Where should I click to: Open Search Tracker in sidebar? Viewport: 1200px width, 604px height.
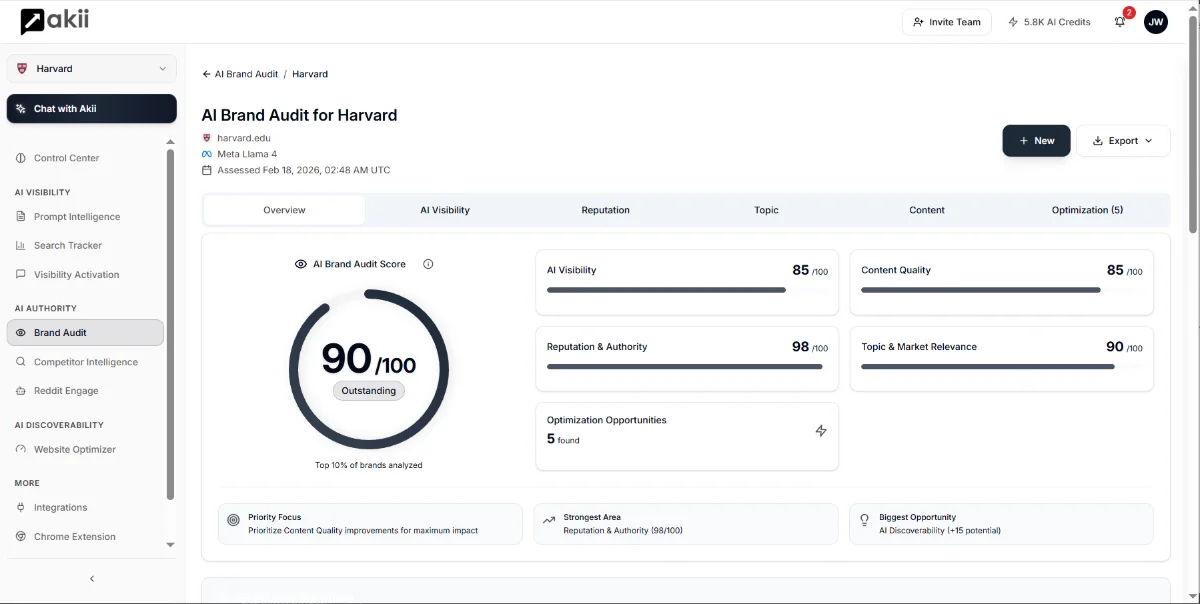tap(67, 246)
